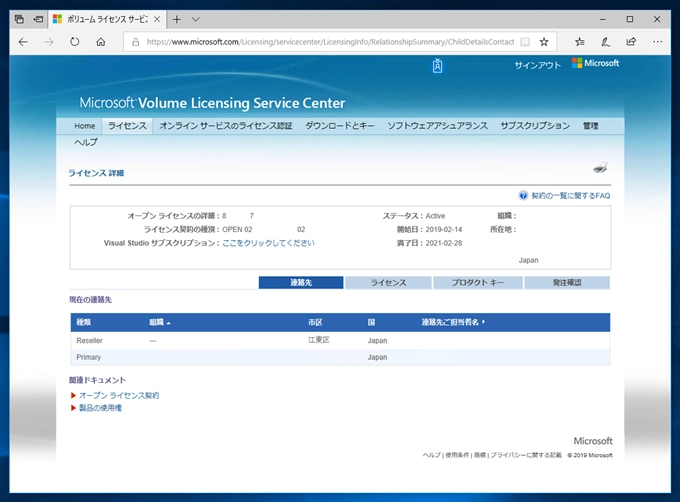Open 管理 menu item

click(590, 126)
